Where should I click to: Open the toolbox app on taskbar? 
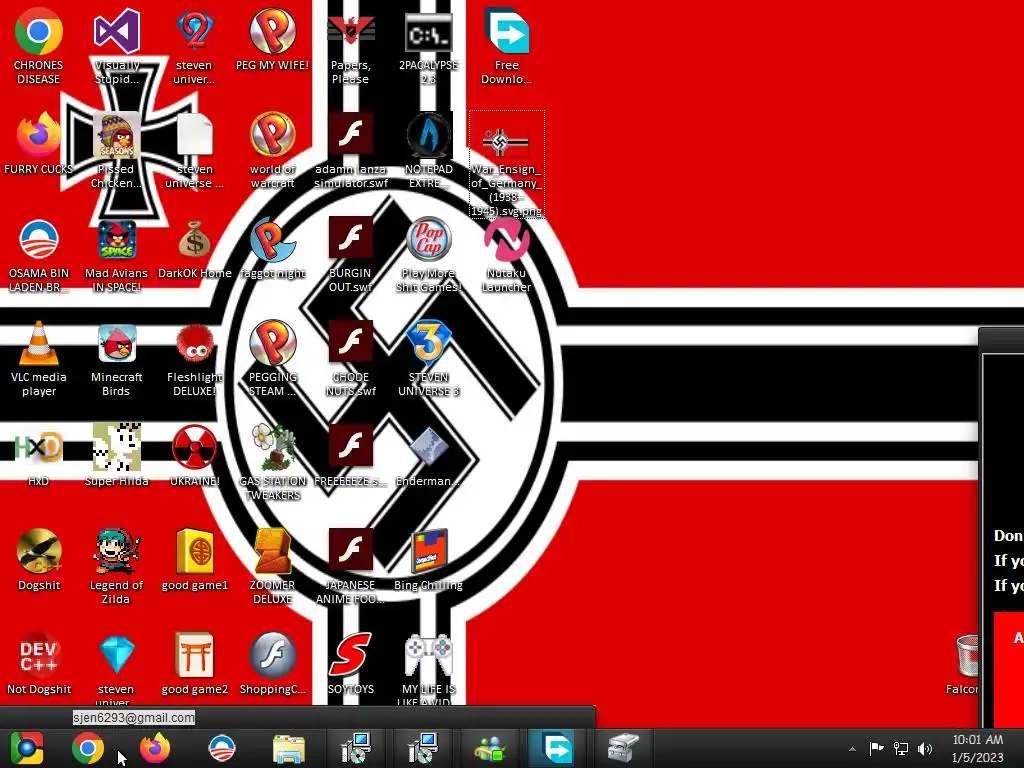tap(622, 748)
